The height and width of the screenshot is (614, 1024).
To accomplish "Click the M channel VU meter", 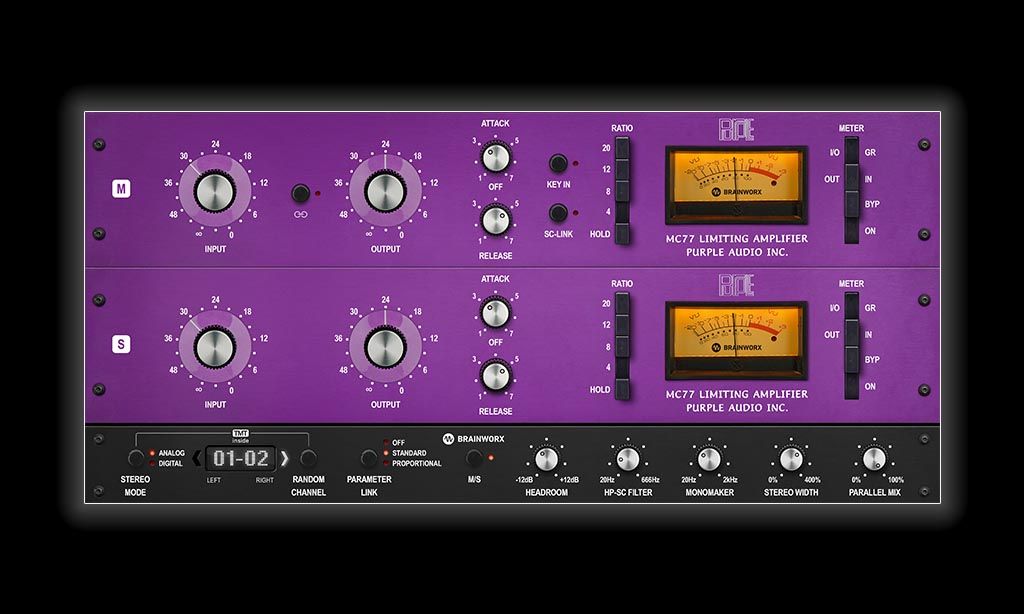I will point(736,185).
